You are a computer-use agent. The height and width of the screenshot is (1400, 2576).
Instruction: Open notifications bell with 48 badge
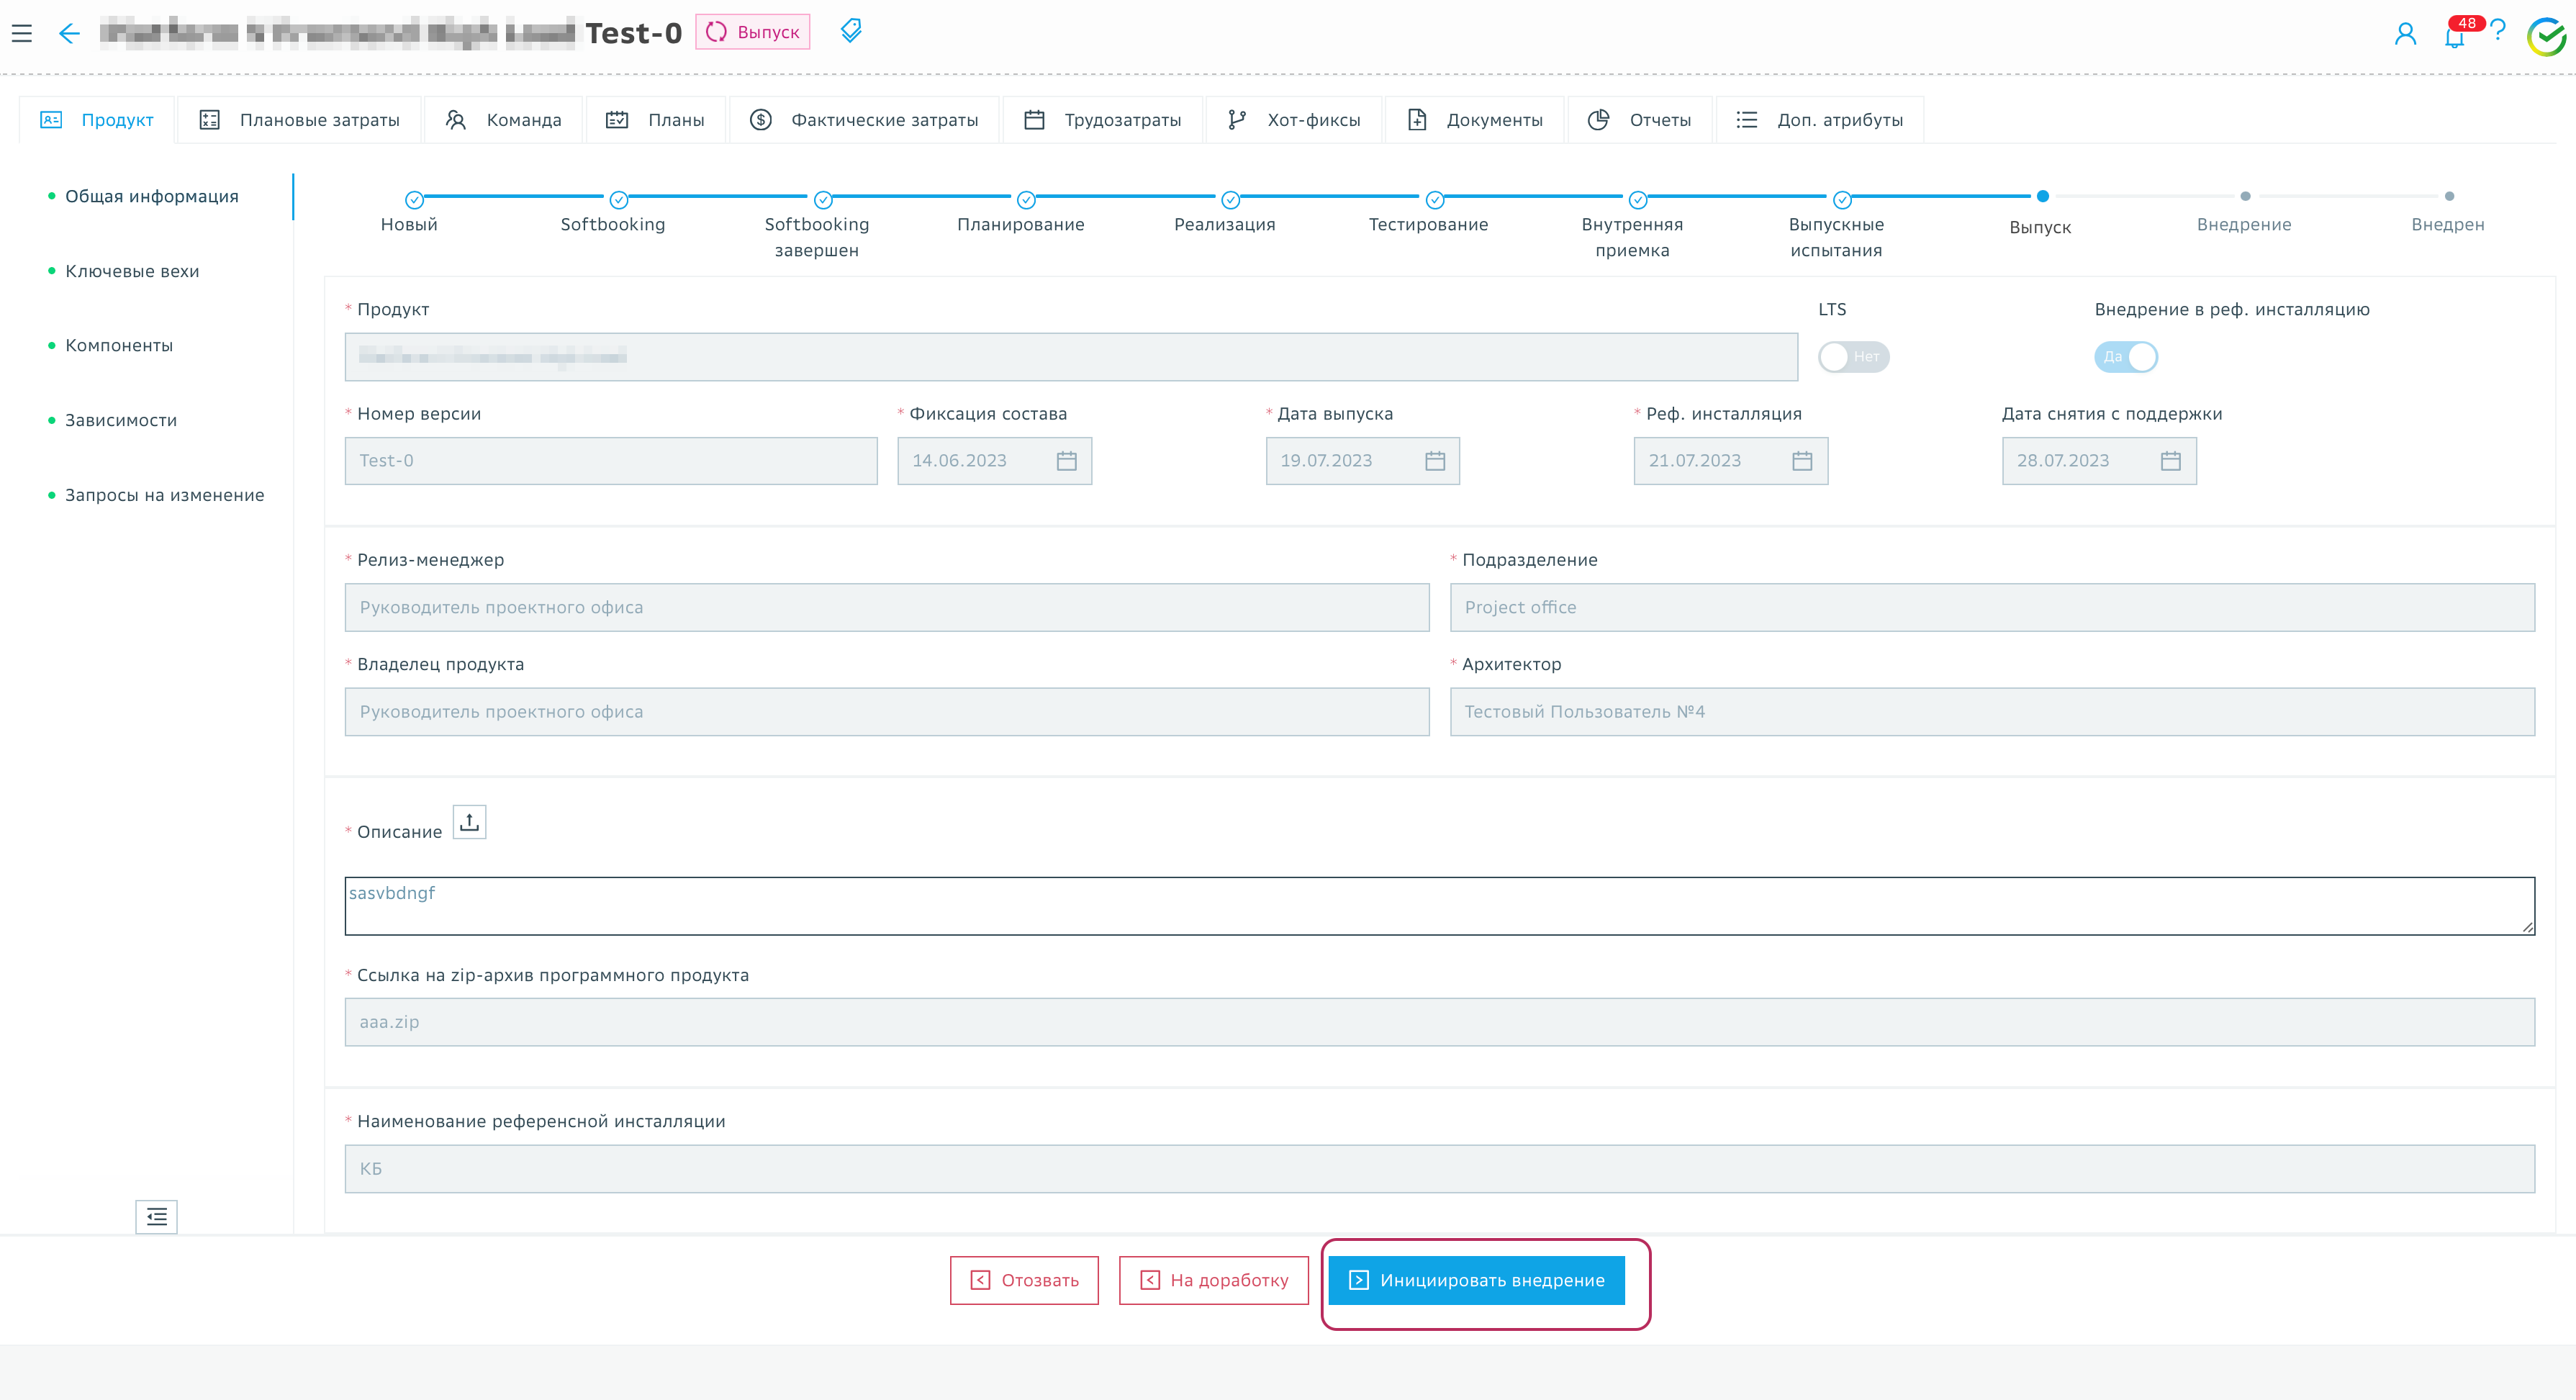coord(2454,37)
